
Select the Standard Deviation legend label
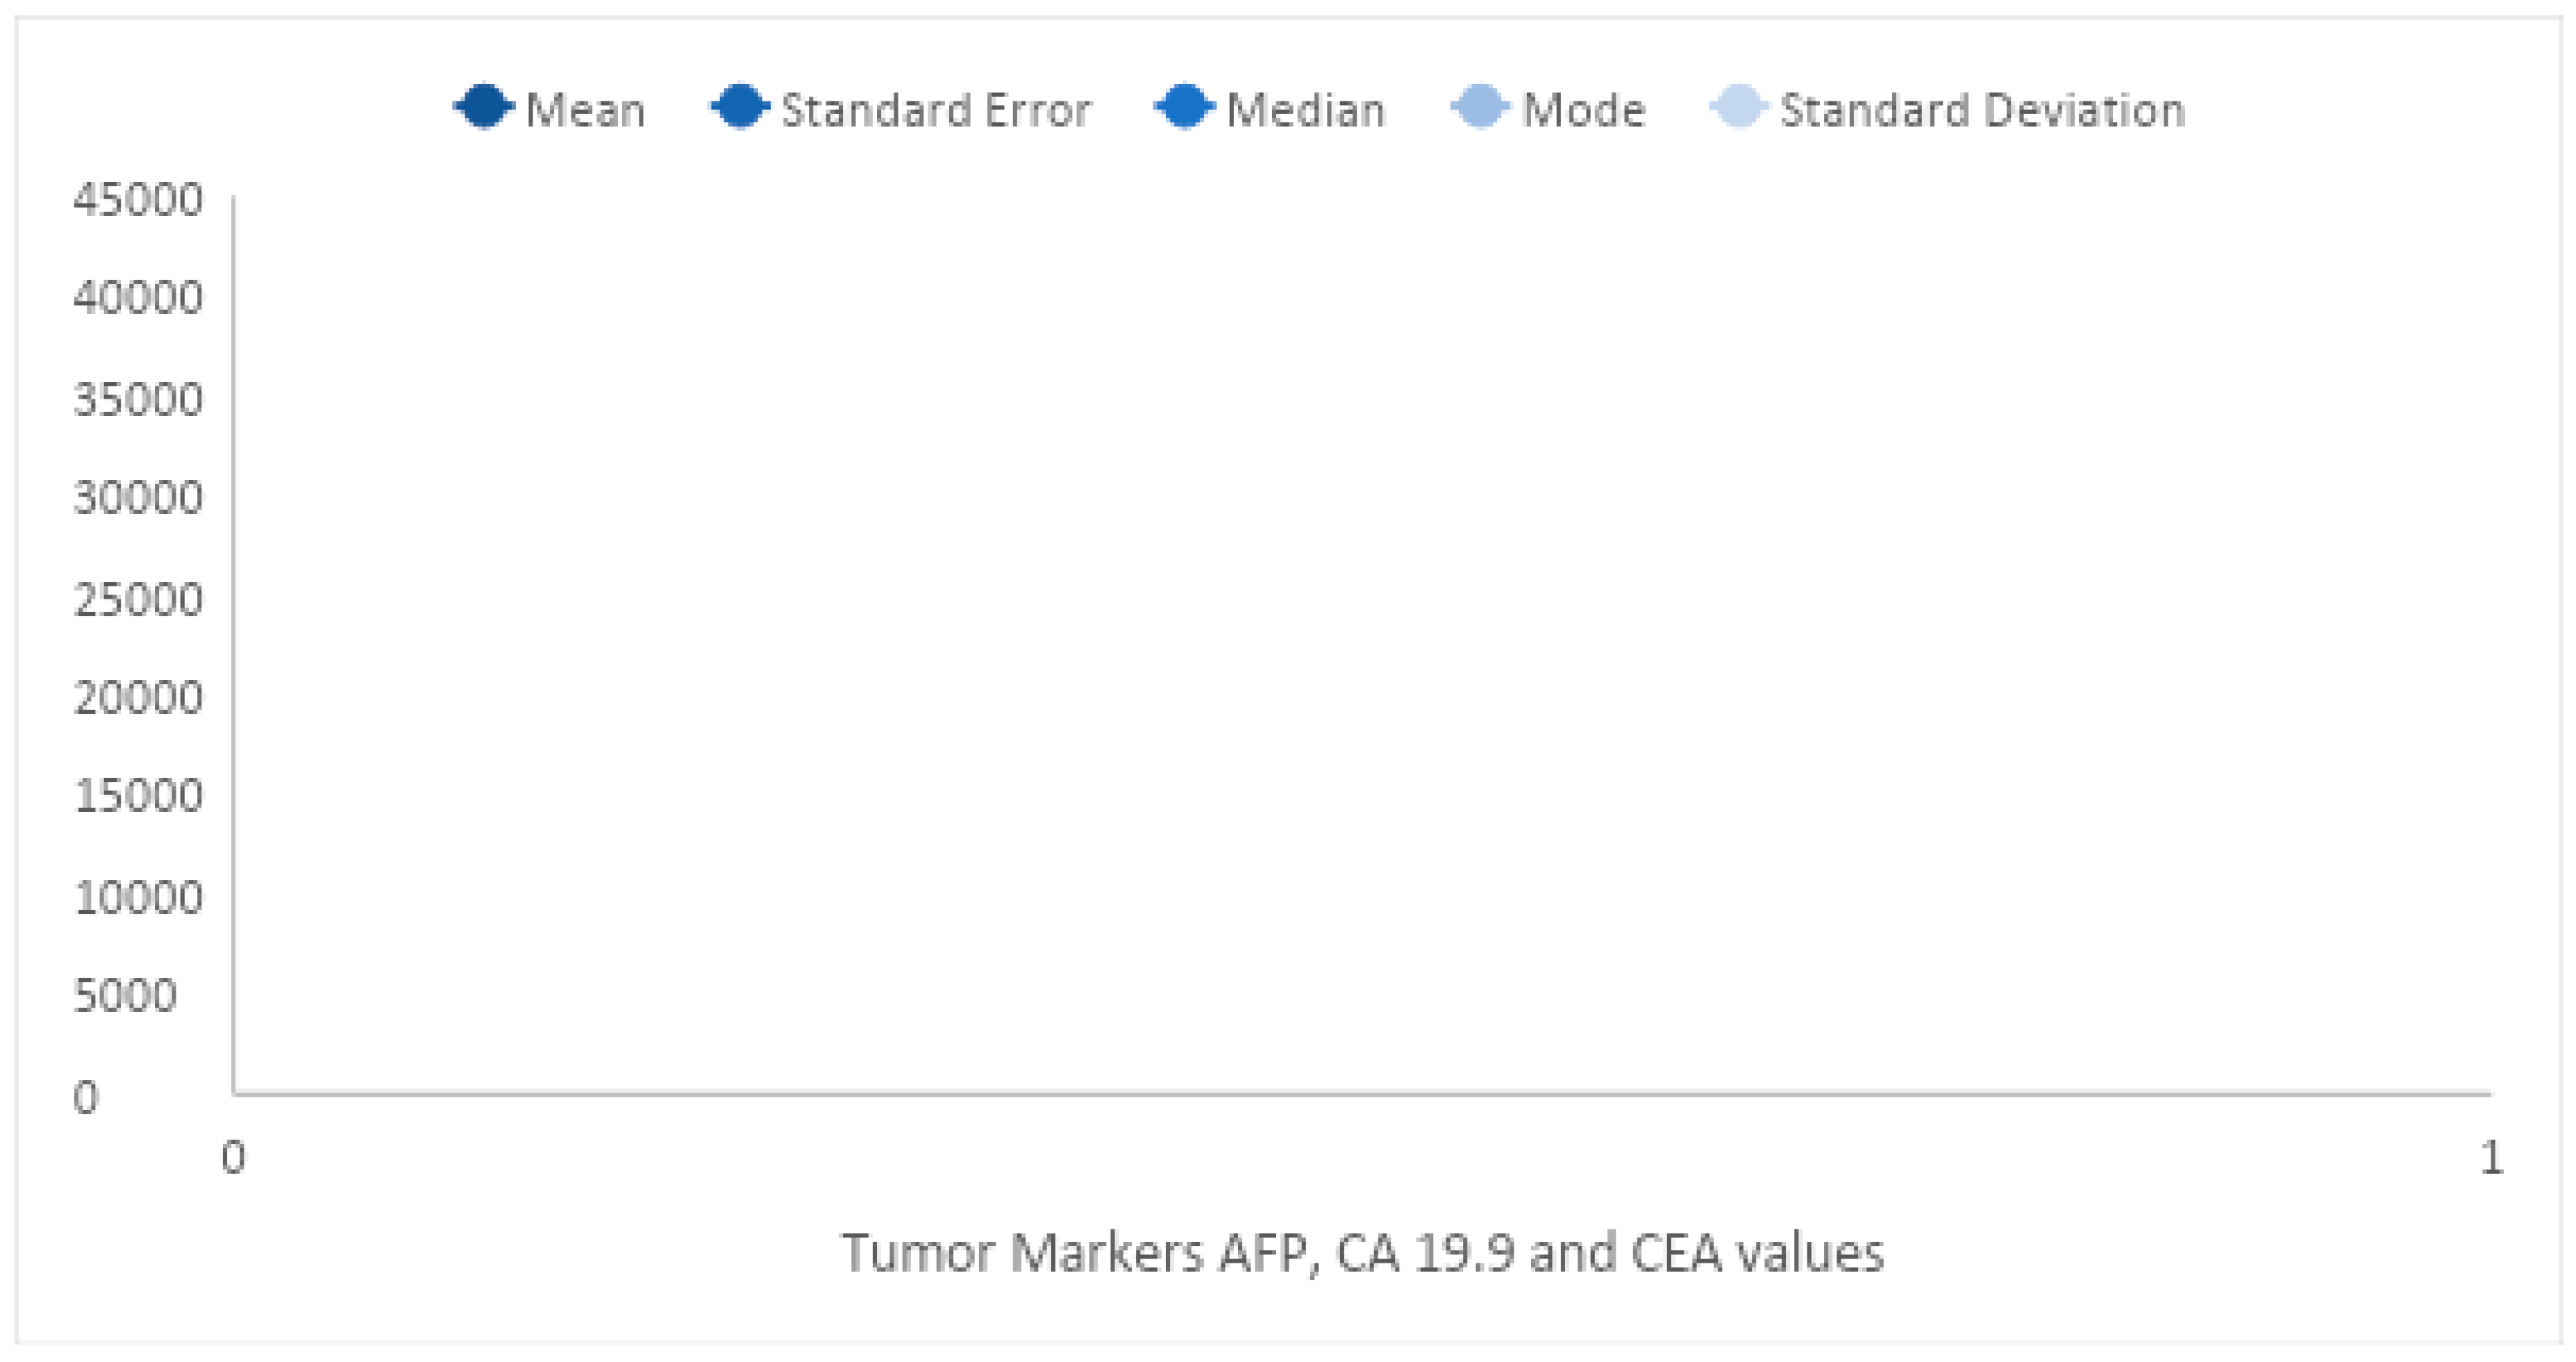pos(1982,110)
